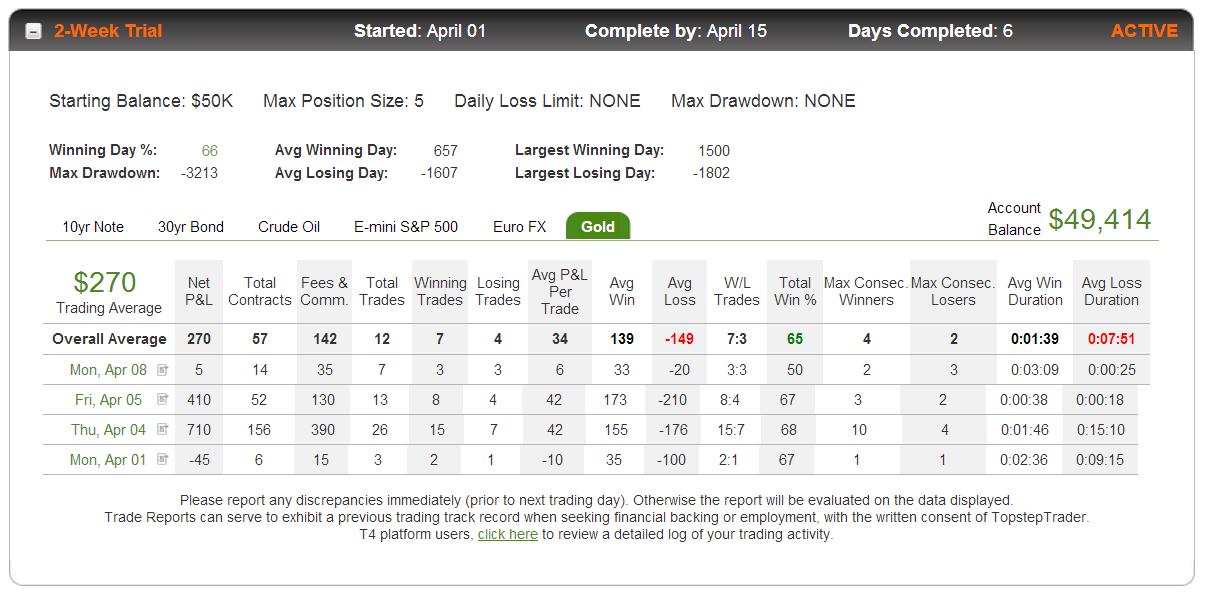This screenshot has width=1208, height=598.
Task: Open the Mon, Apr 01 day link
Action: coord(108,460)
